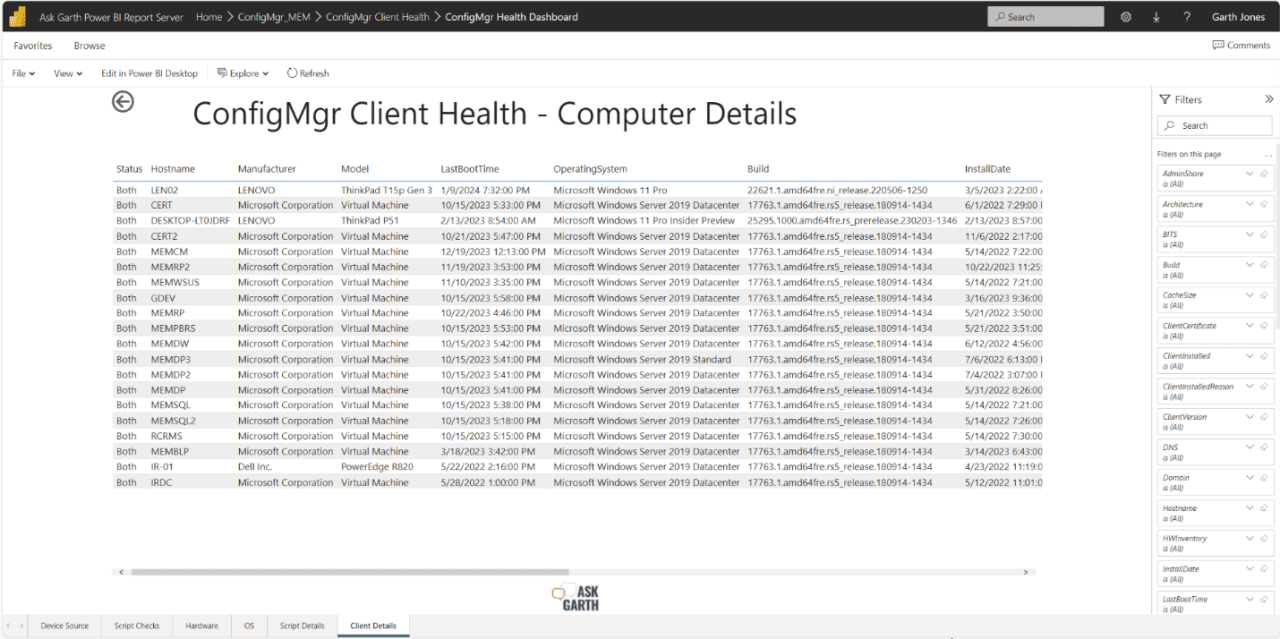
Task: Open the File menu
Action: coord(23,73)
